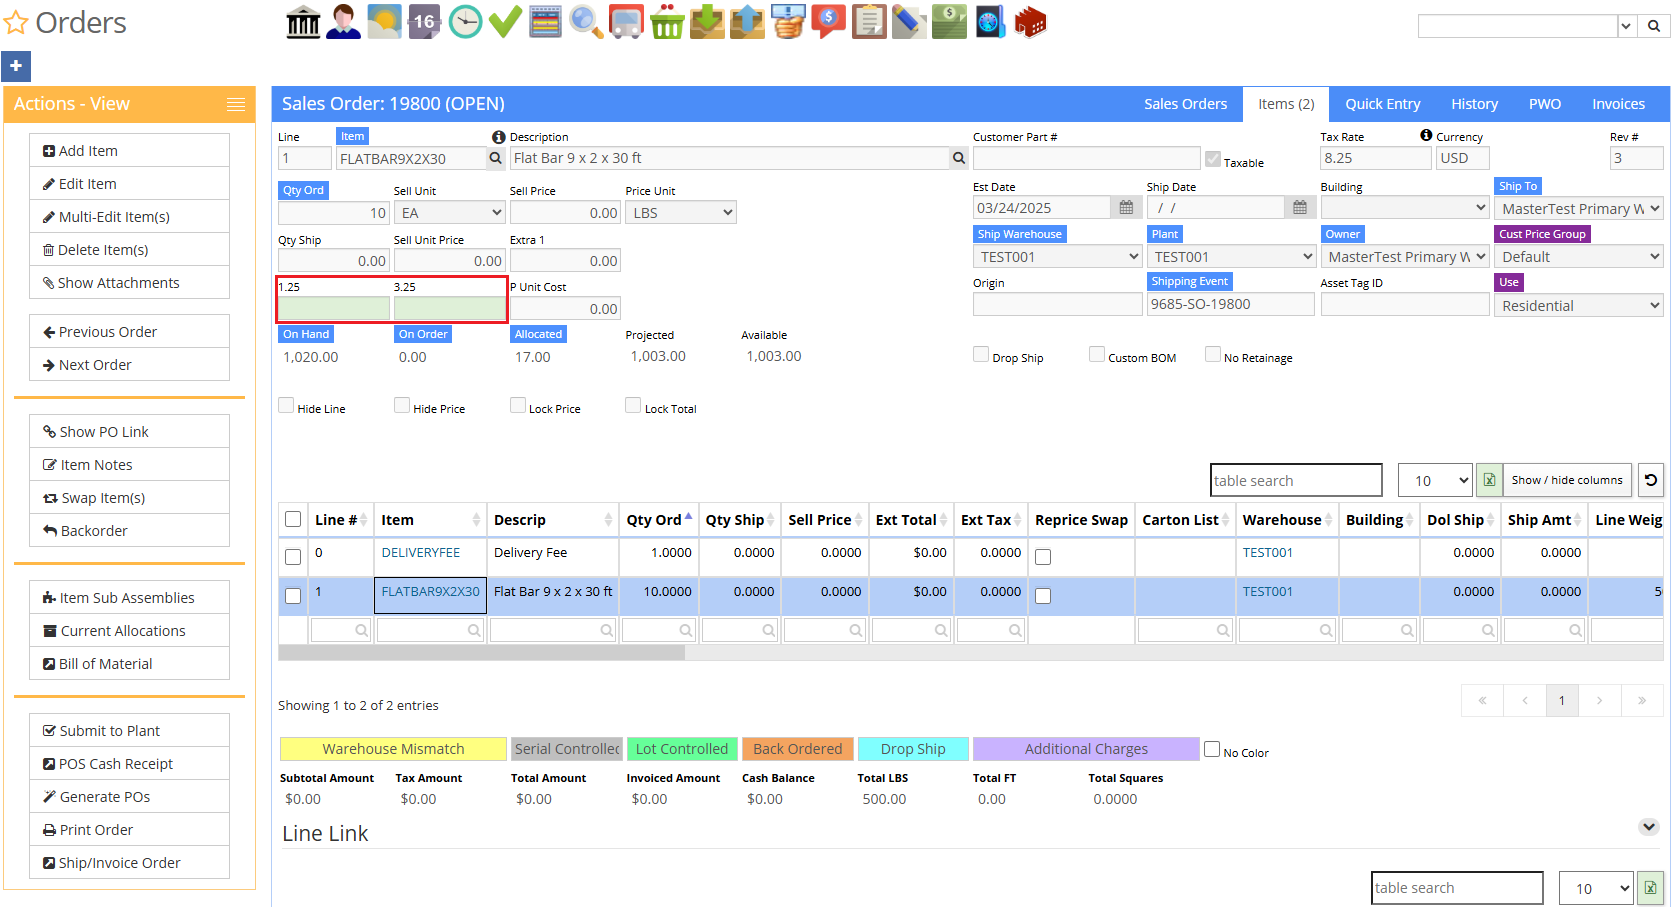This screenshot has height=907, width=1672.
Task: Click the Lot Controlled color legend
Action: (x=682, y=749)
